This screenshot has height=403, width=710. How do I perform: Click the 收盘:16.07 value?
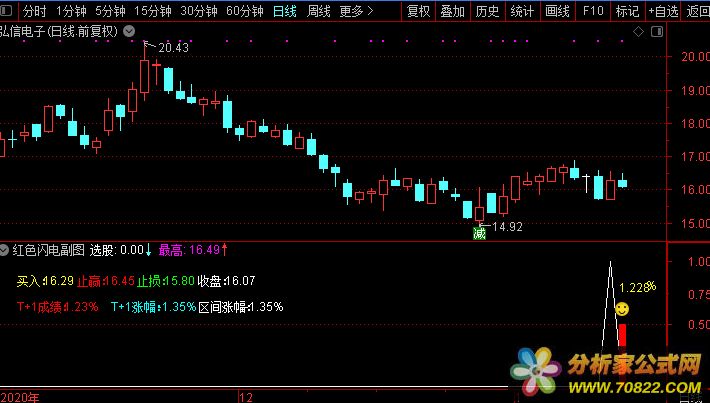(x=226, y=281)
